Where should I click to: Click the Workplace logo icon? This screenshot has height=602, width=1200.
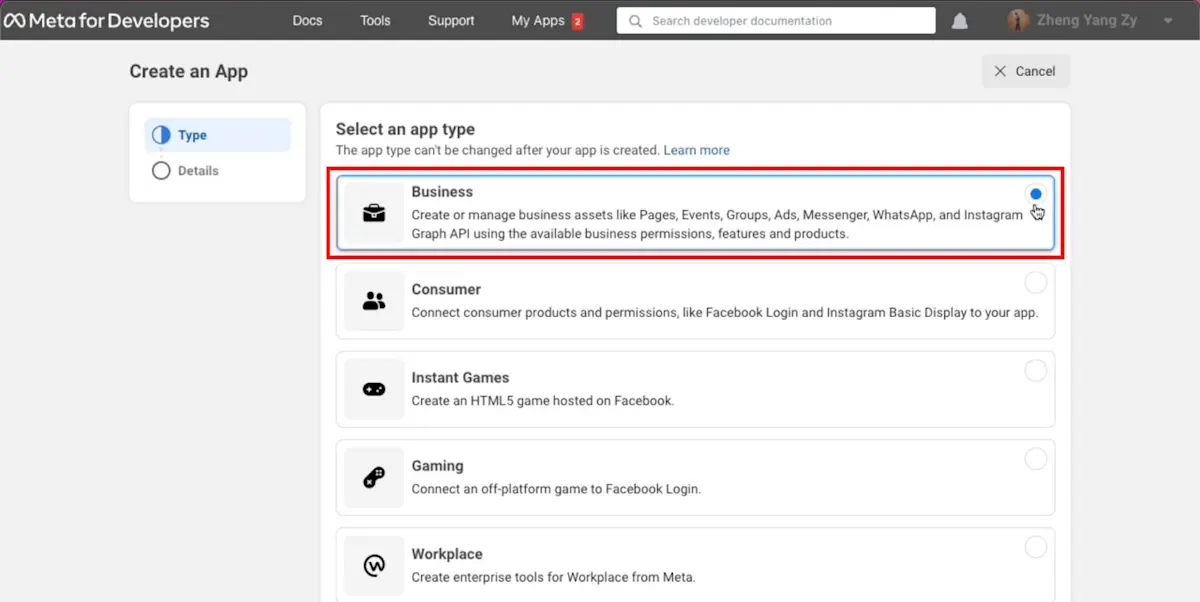373,565
